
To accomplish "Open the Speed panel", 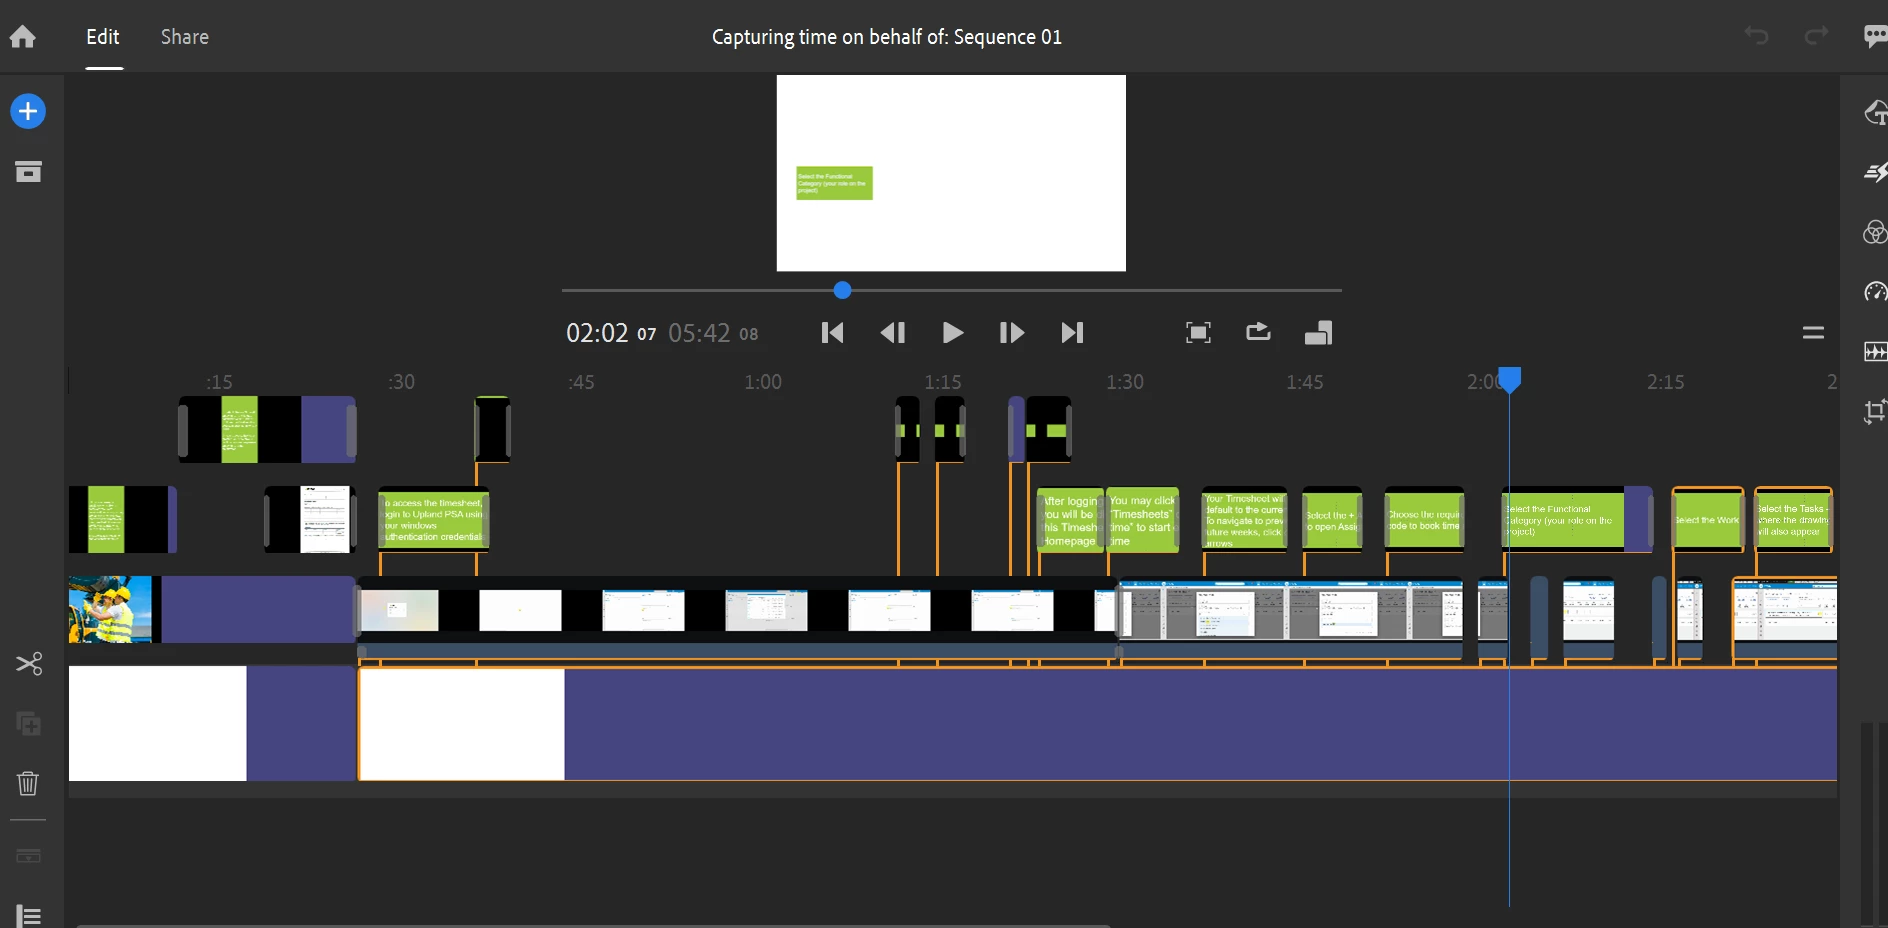I will click(x=1875, y=292).
